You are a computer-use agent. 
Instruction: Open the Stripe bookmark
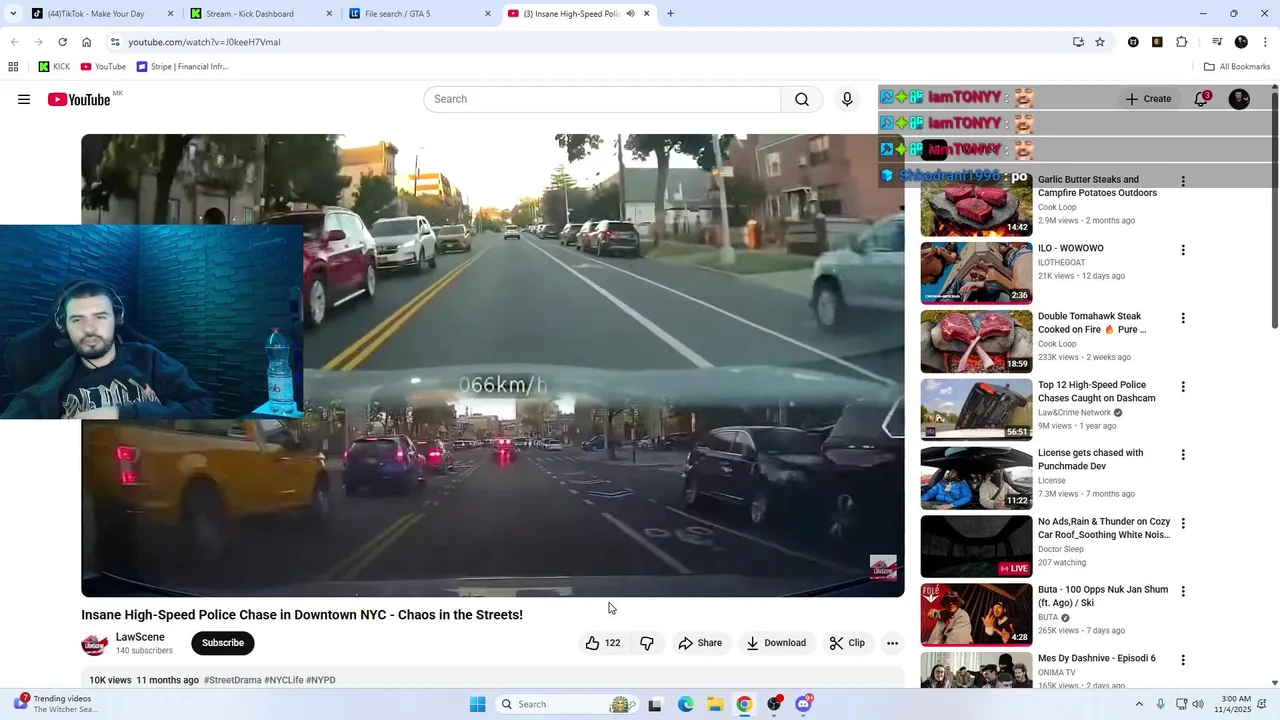click(182, 67)
